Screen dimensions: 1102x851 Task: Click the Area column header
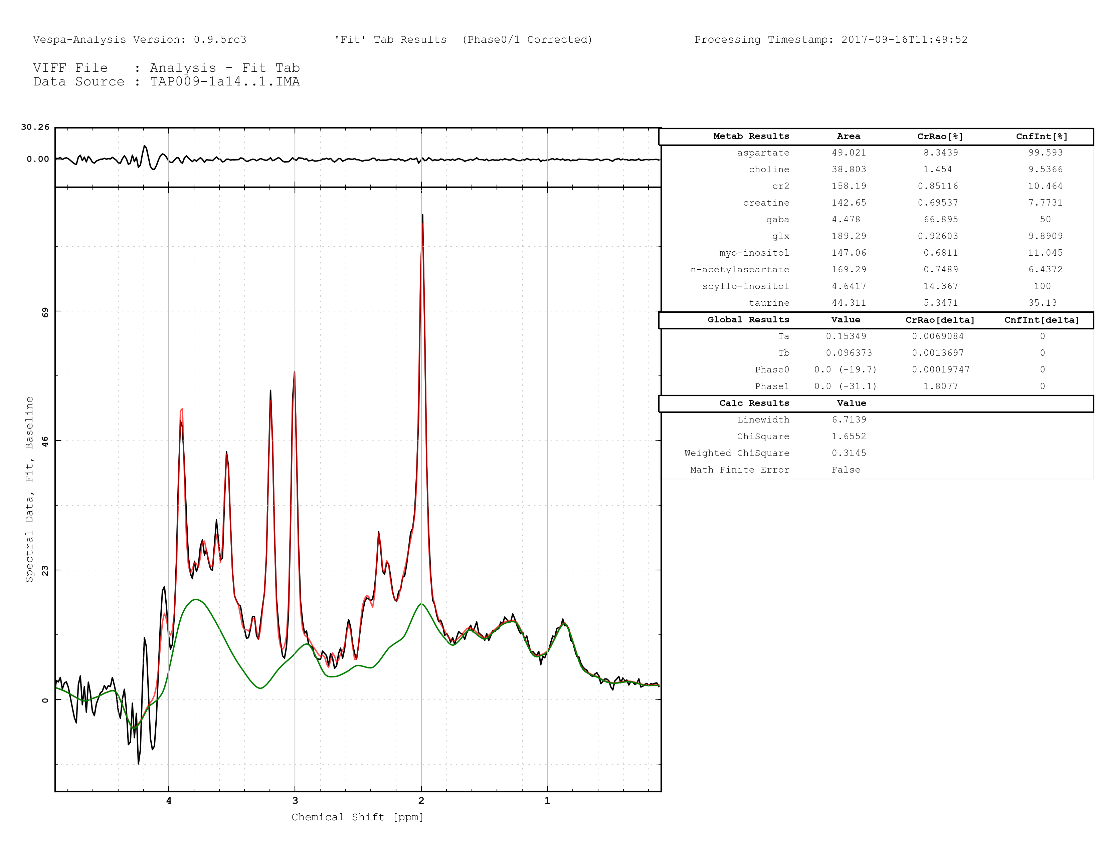846,137
